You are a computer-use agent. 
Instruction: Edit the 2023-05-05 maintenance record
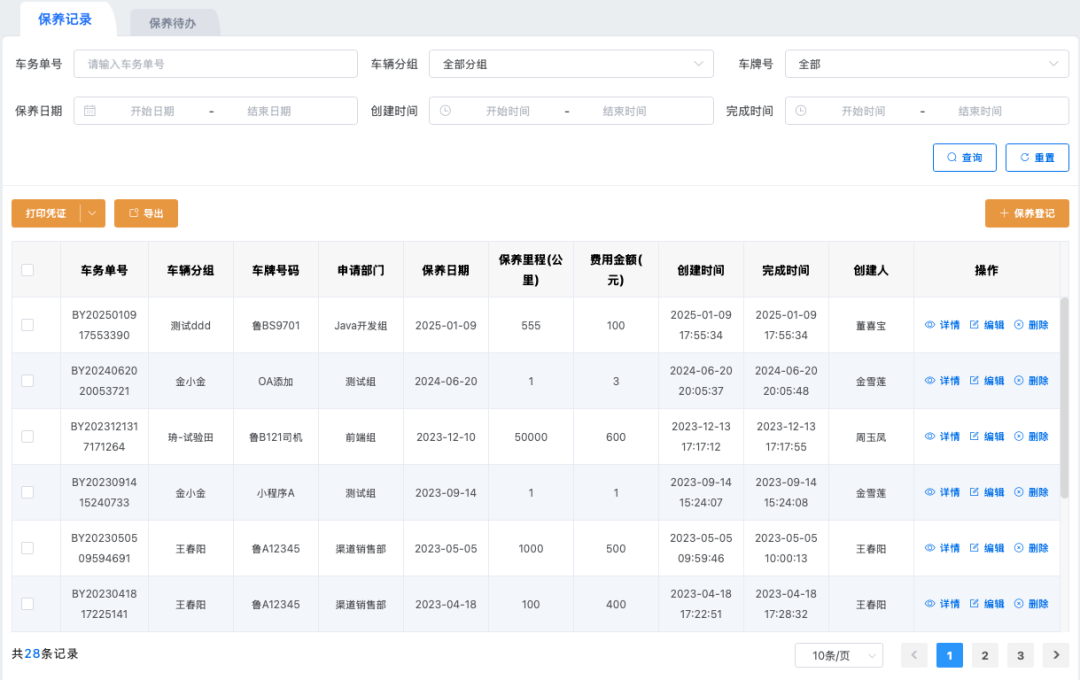coord(986,548)
